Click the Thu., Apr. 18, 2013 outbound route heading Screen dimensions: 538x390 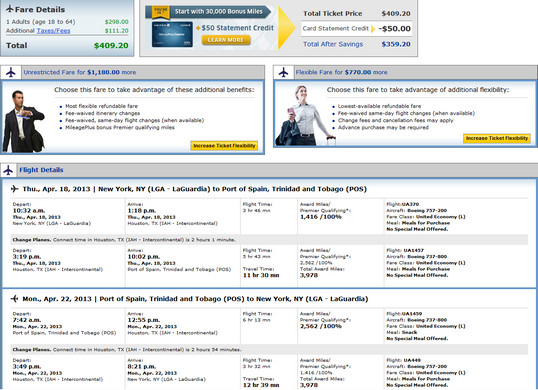[195, 189]
